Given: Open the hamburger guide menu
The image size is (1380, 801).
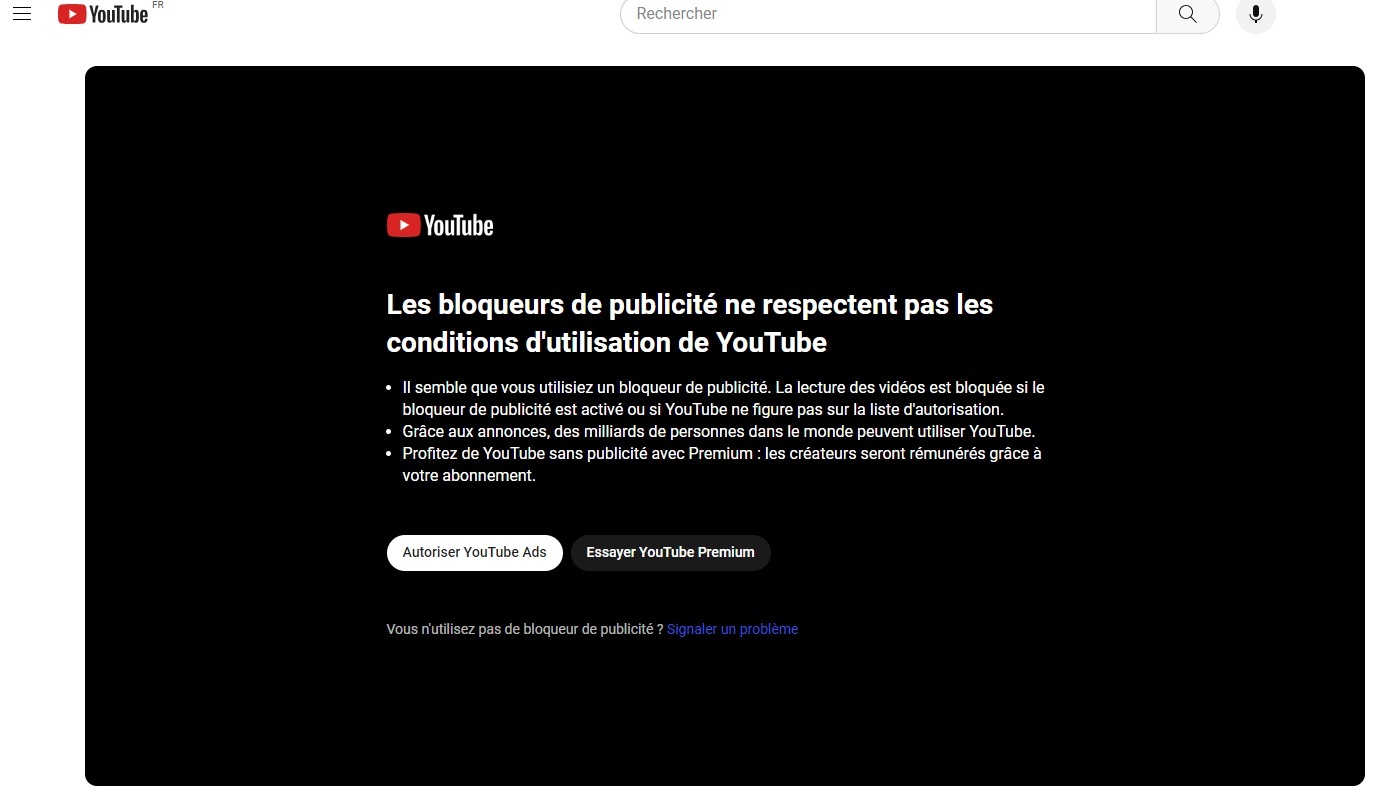Looking at the screenshot, I should tap(22, 14).
